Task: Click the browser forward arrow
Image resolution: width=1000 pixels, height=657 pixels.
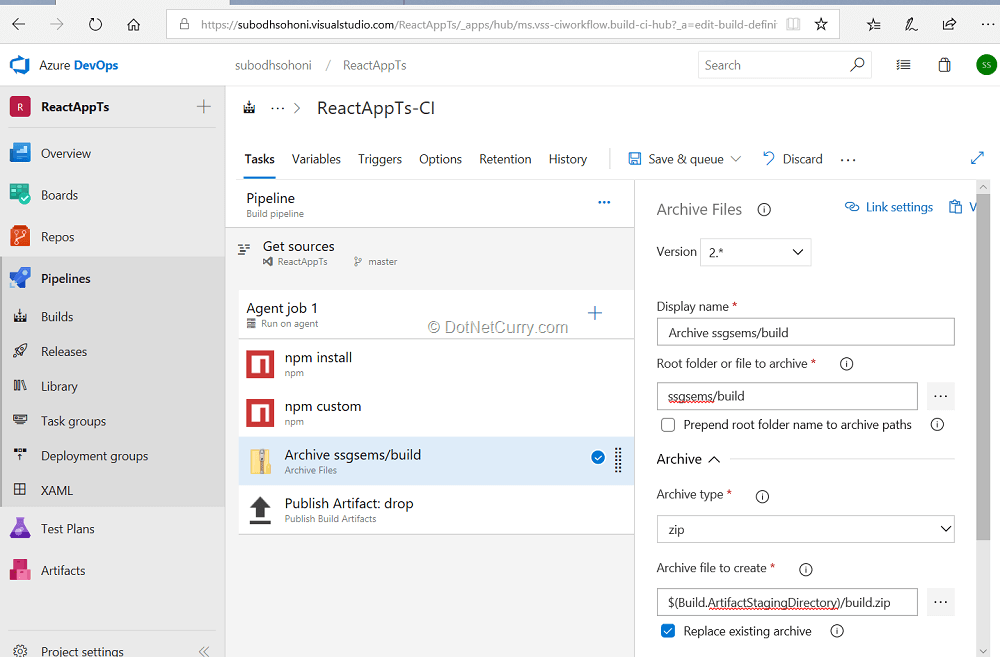Action: (57, 24)
